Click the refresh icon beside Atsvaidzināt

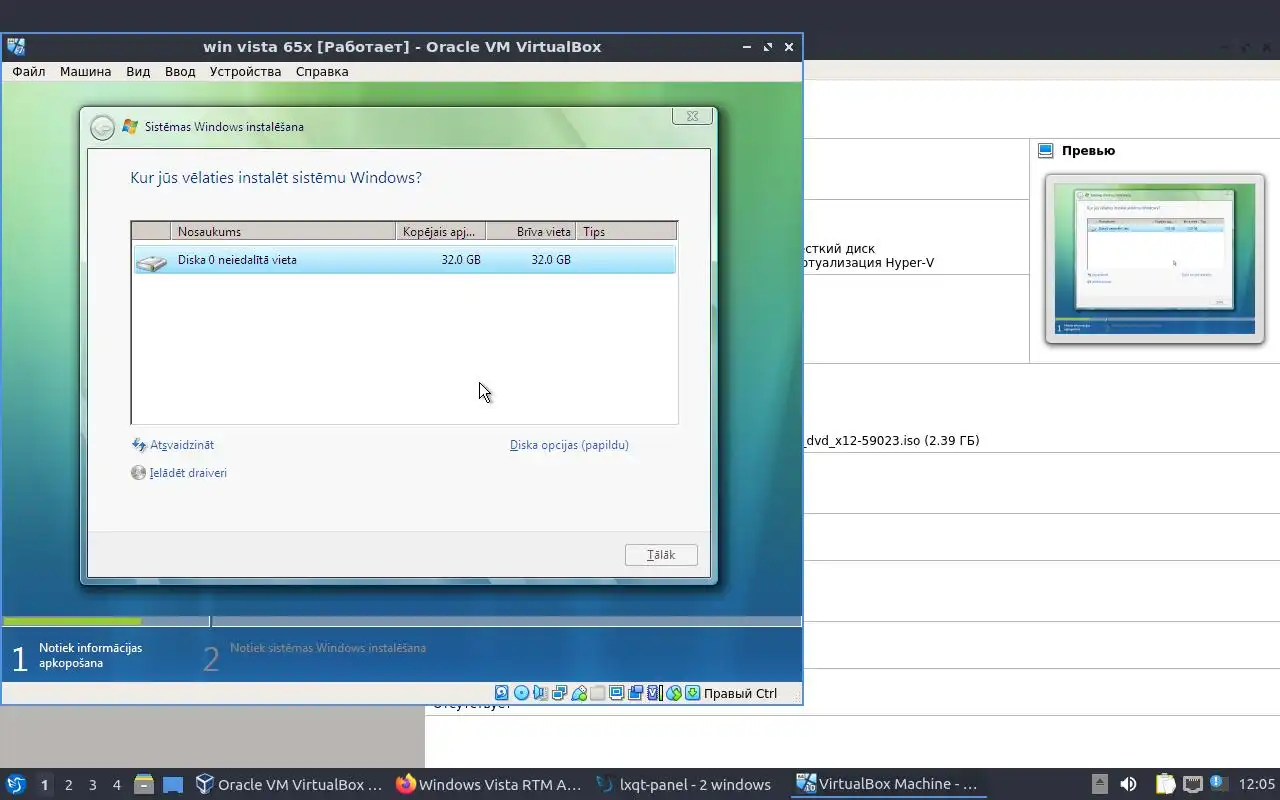click(x=139, y=445)
